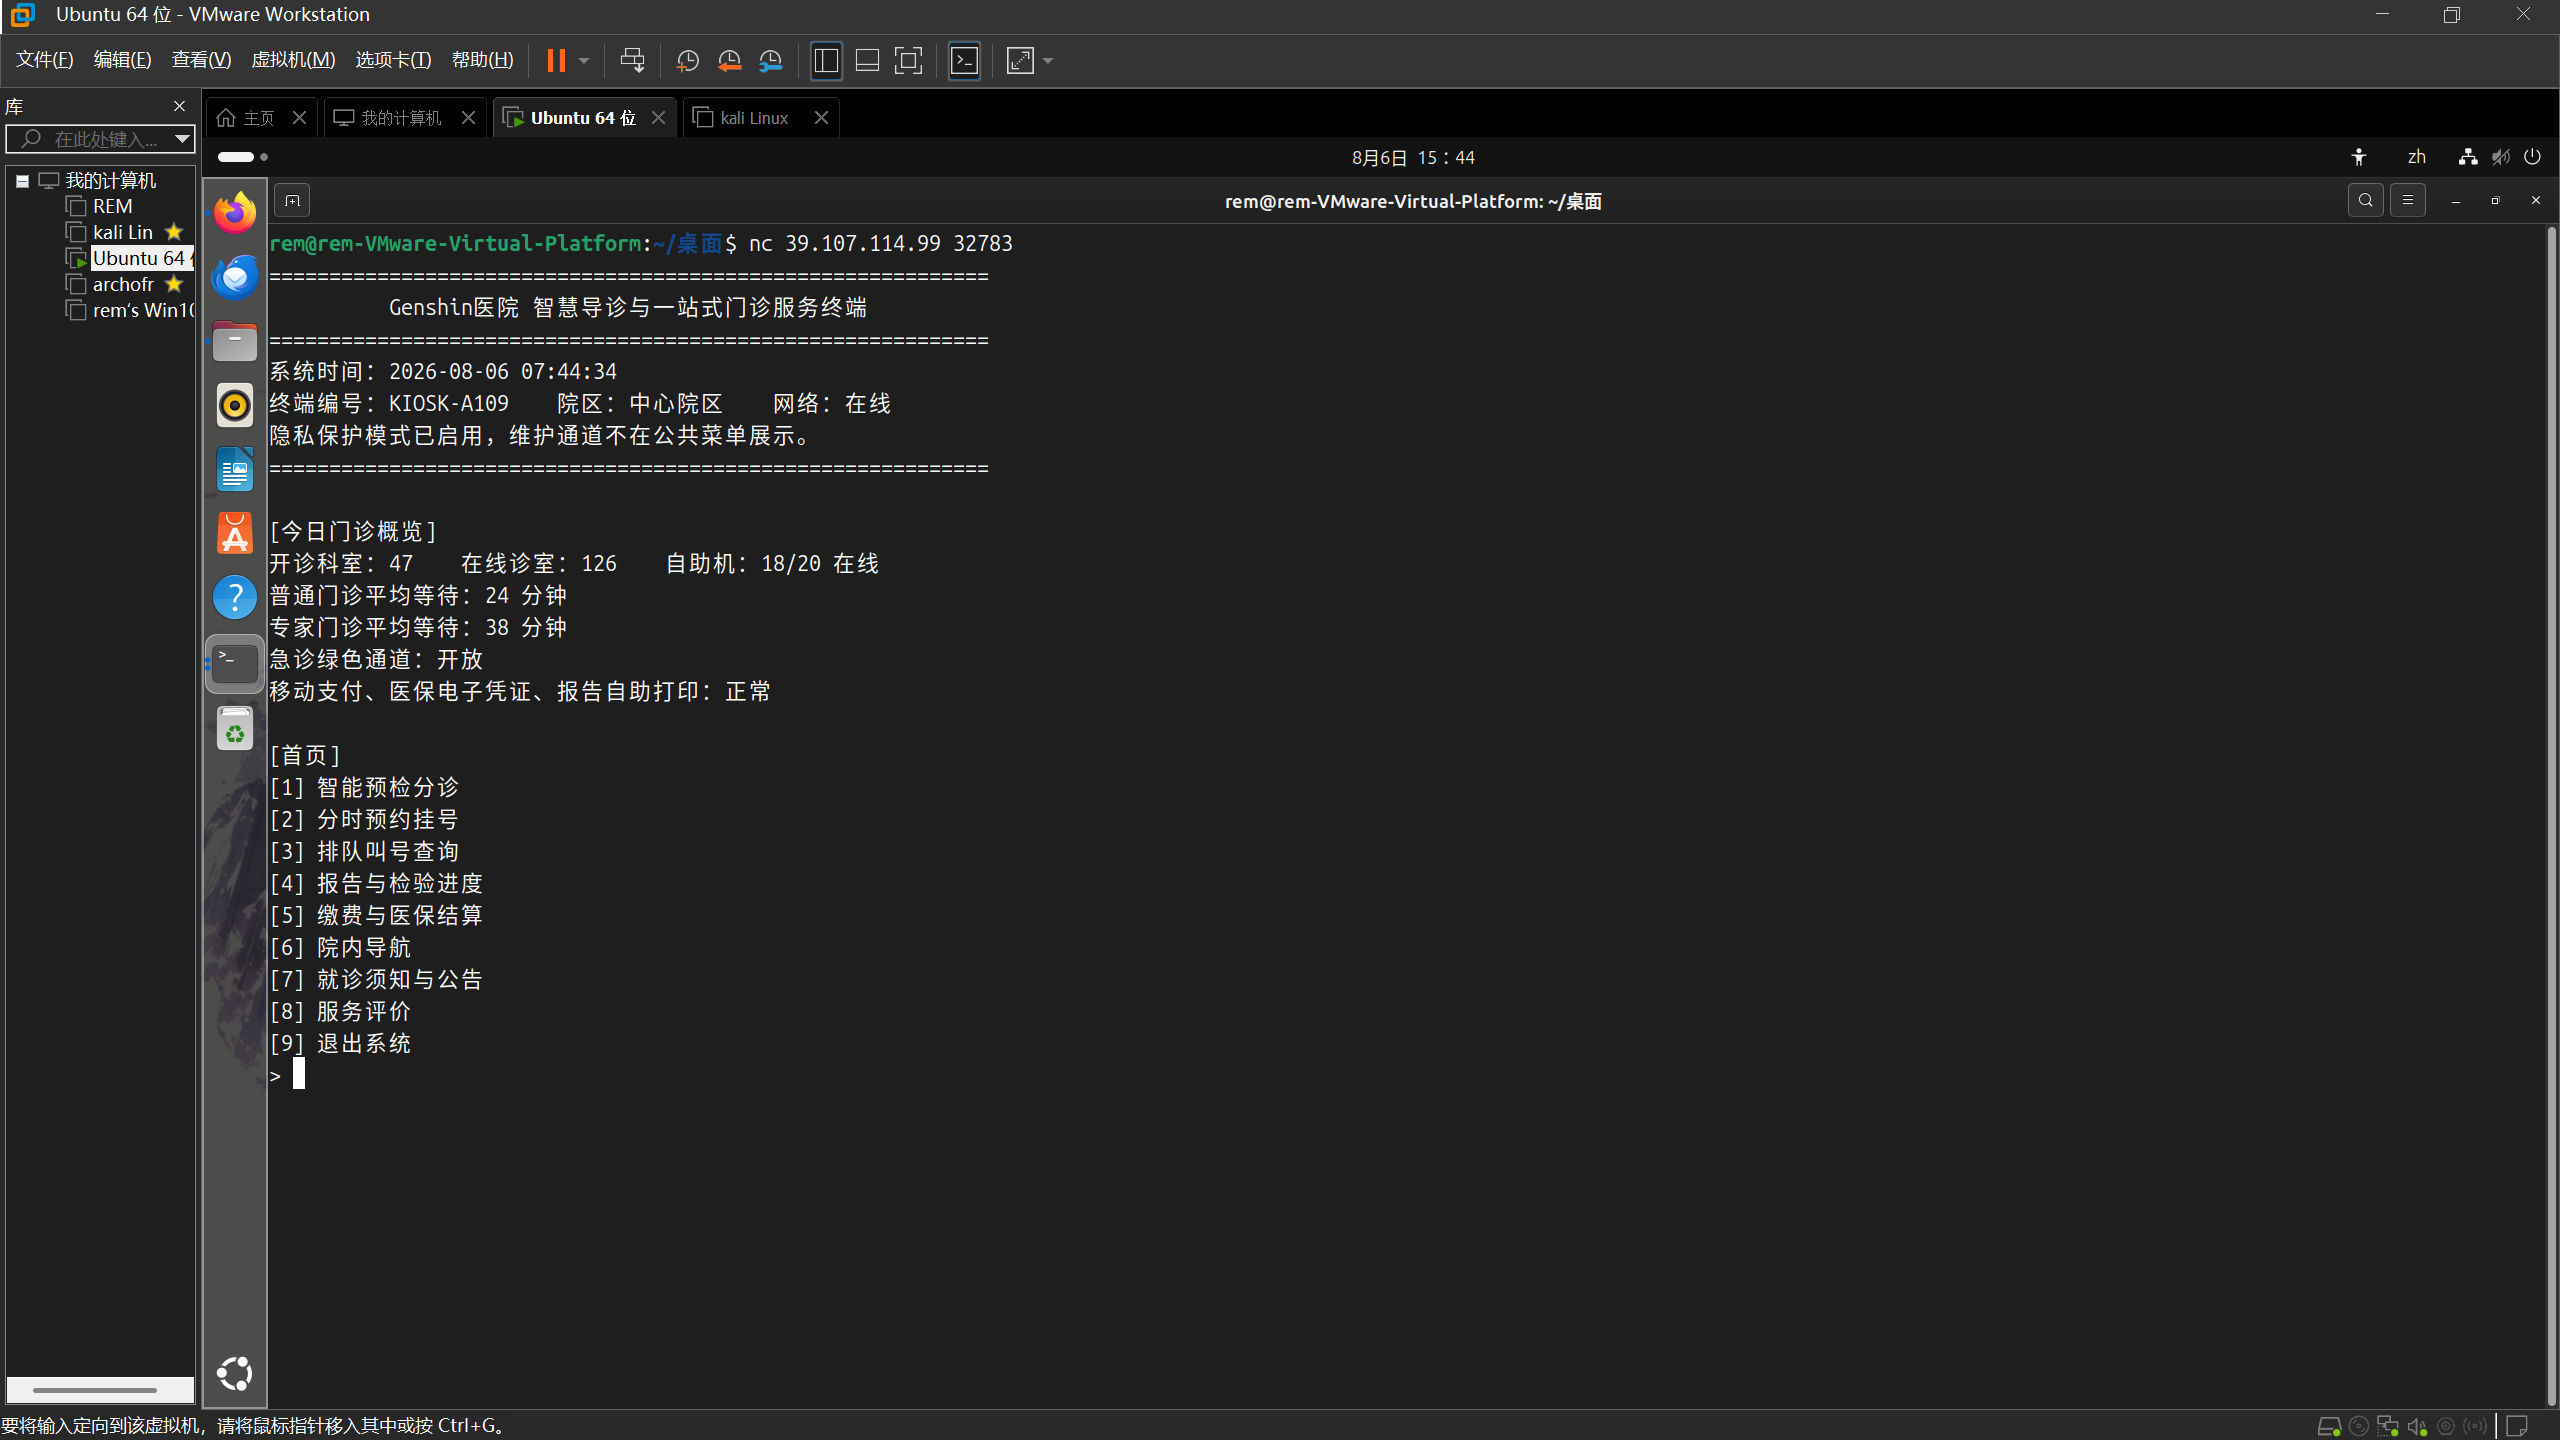Click the Terminal icon in the dock
The image size is (2560, 1440).
[x=235, y=663]
